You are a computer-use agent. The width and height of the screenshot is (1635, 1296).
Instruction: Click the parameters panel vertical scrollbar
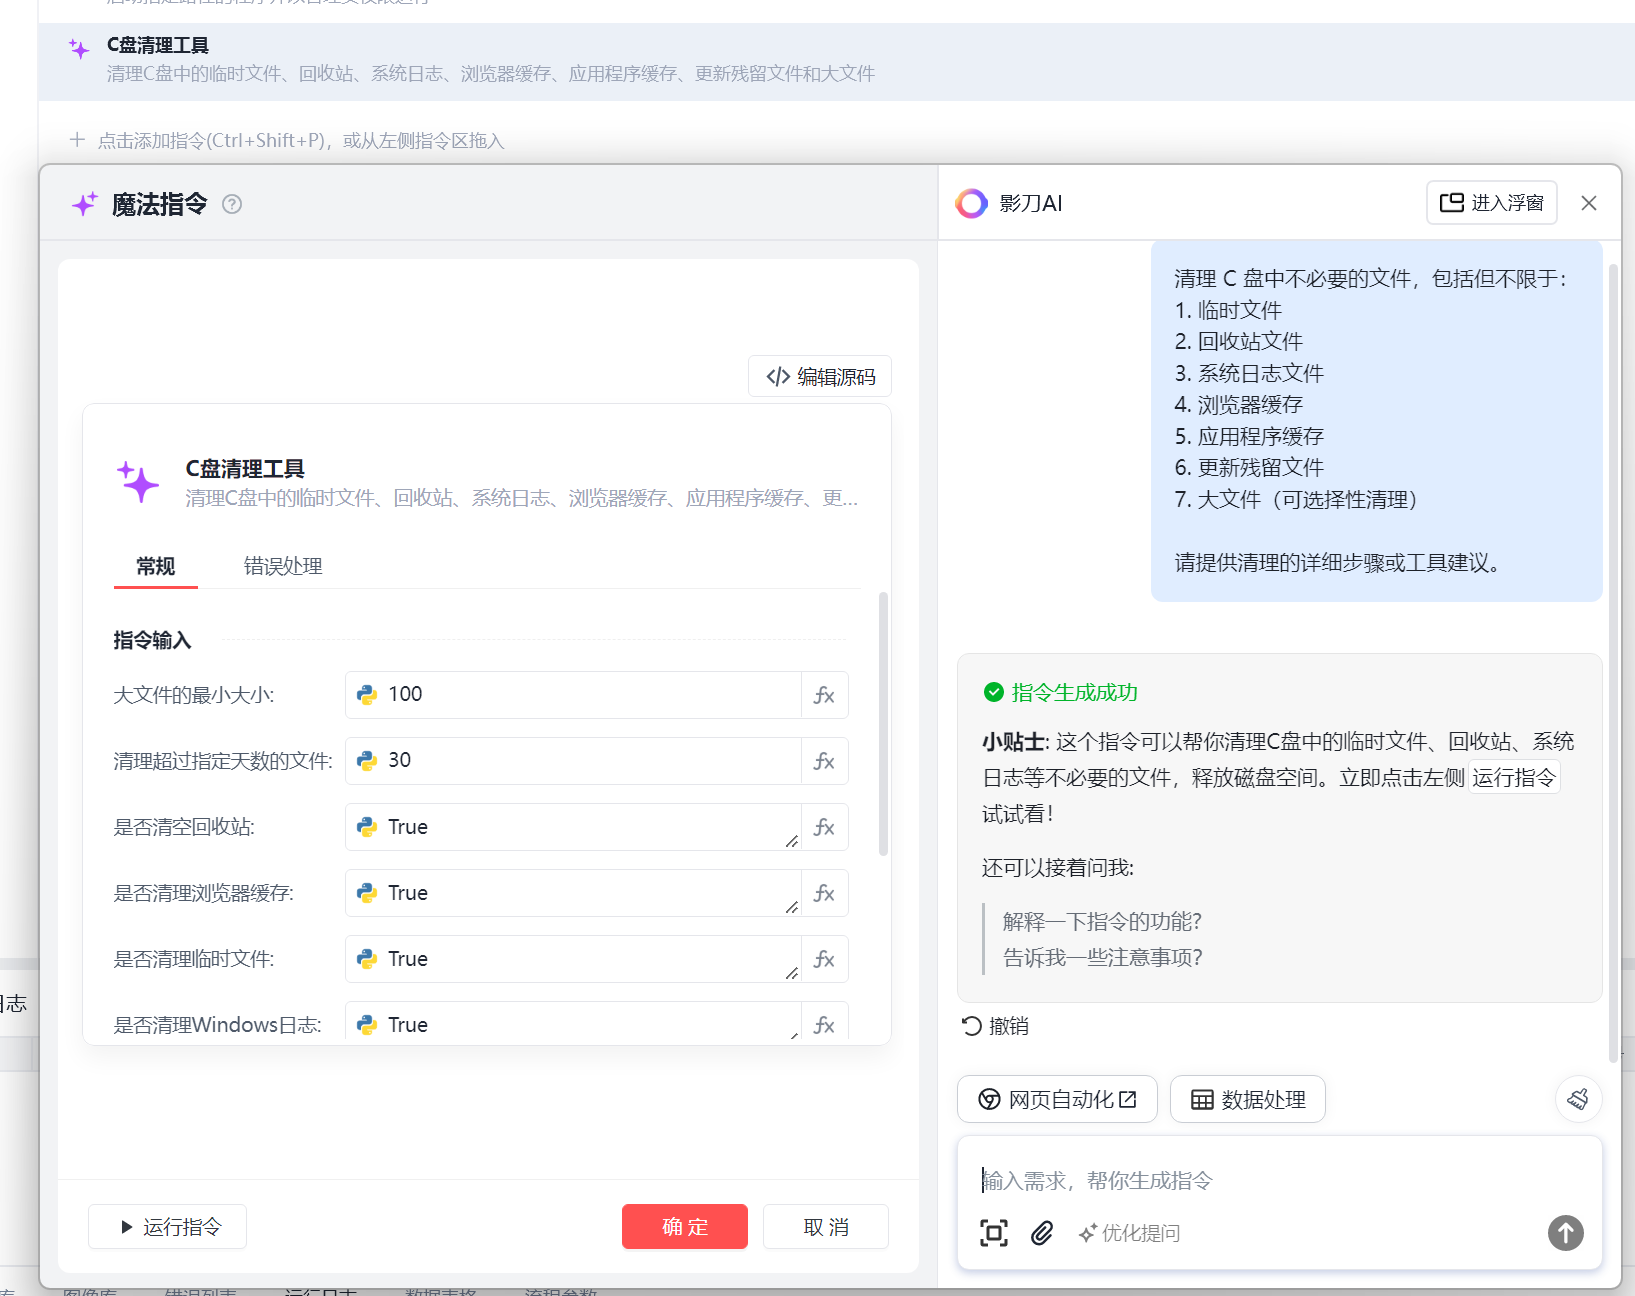(x=883, y=724)
